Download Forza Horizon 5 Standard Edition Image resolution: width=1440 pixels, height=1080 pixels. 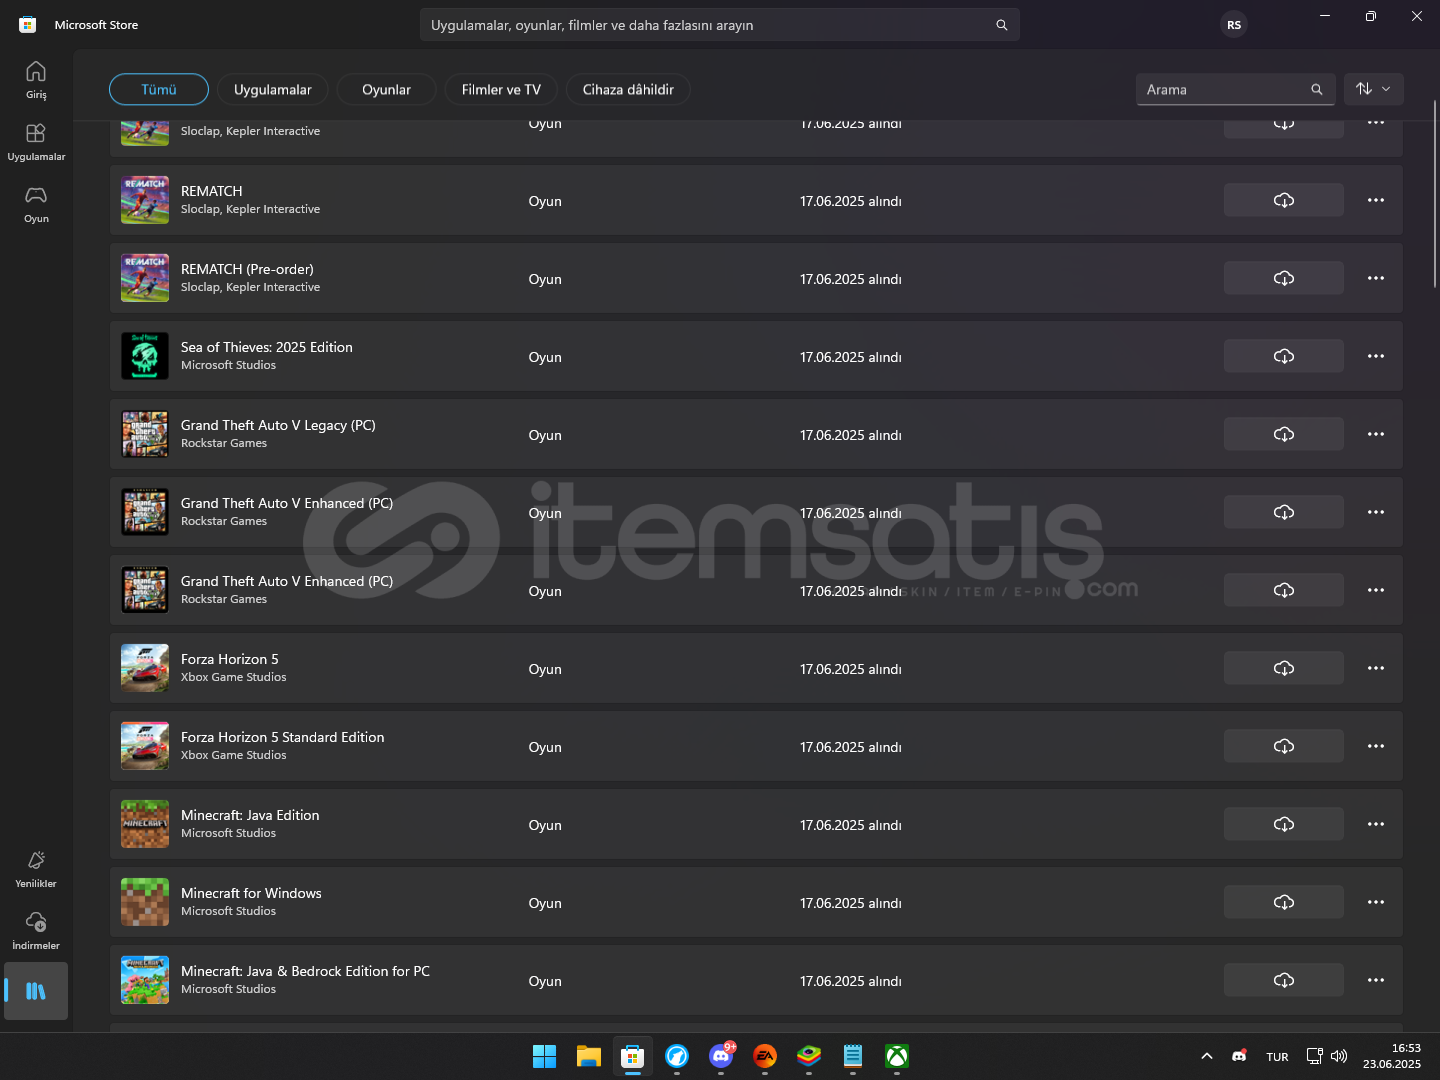tap(1284, 746)
